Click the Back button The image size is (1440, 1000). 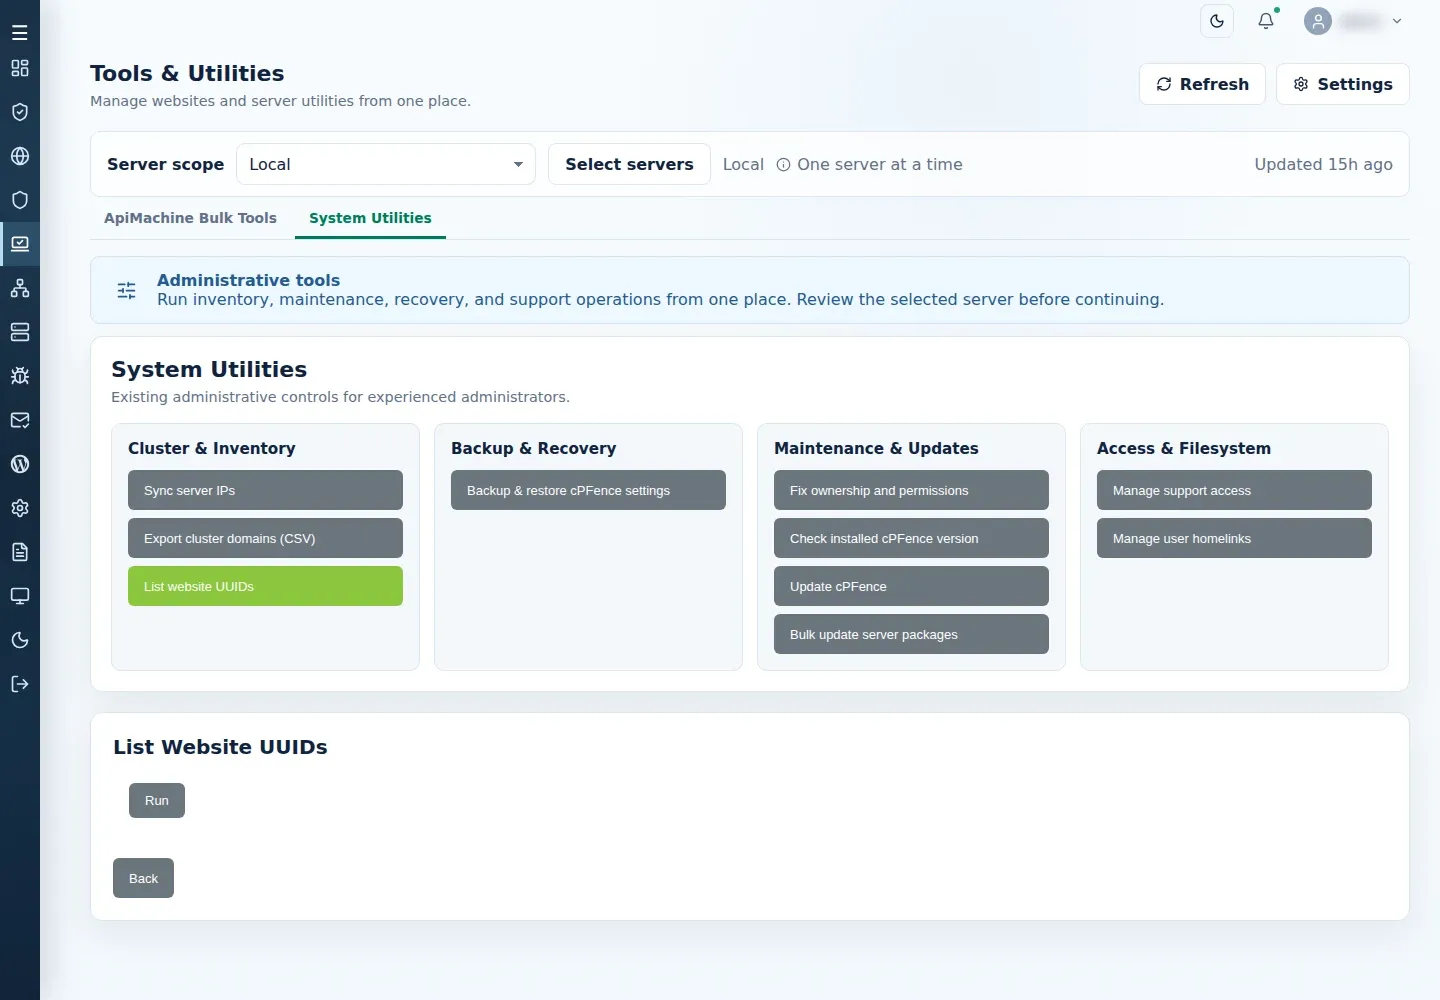(x=143, y=878)
